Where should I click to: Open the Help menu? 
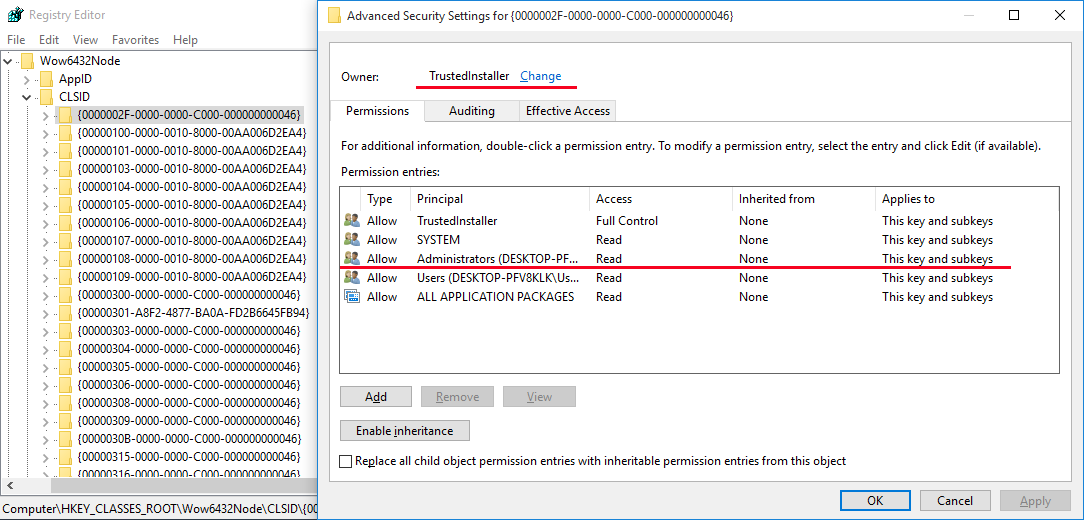[185, 40]
